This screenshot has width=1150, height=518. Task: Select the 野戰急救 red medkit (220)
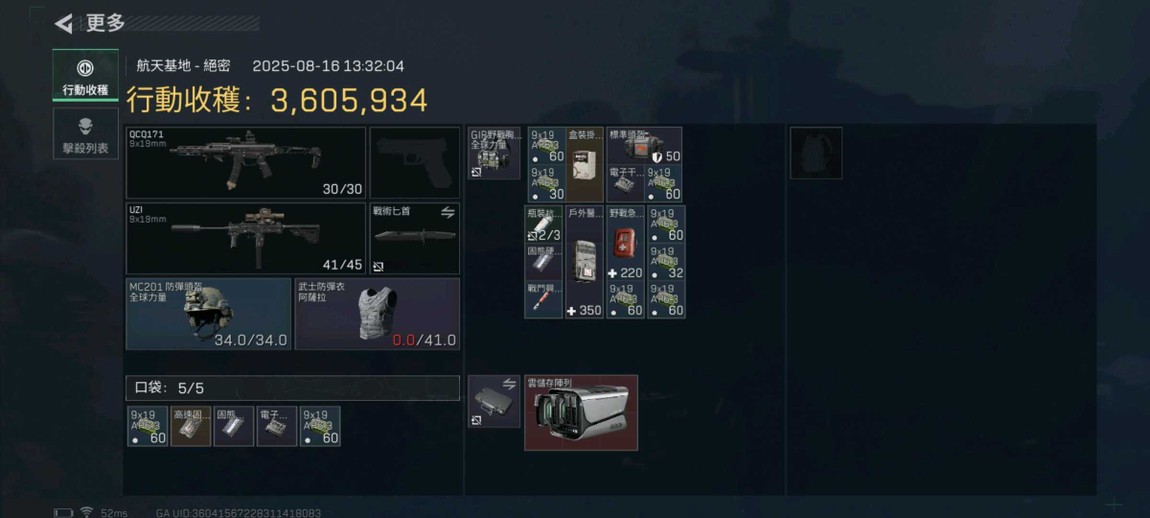pos(626,243)
